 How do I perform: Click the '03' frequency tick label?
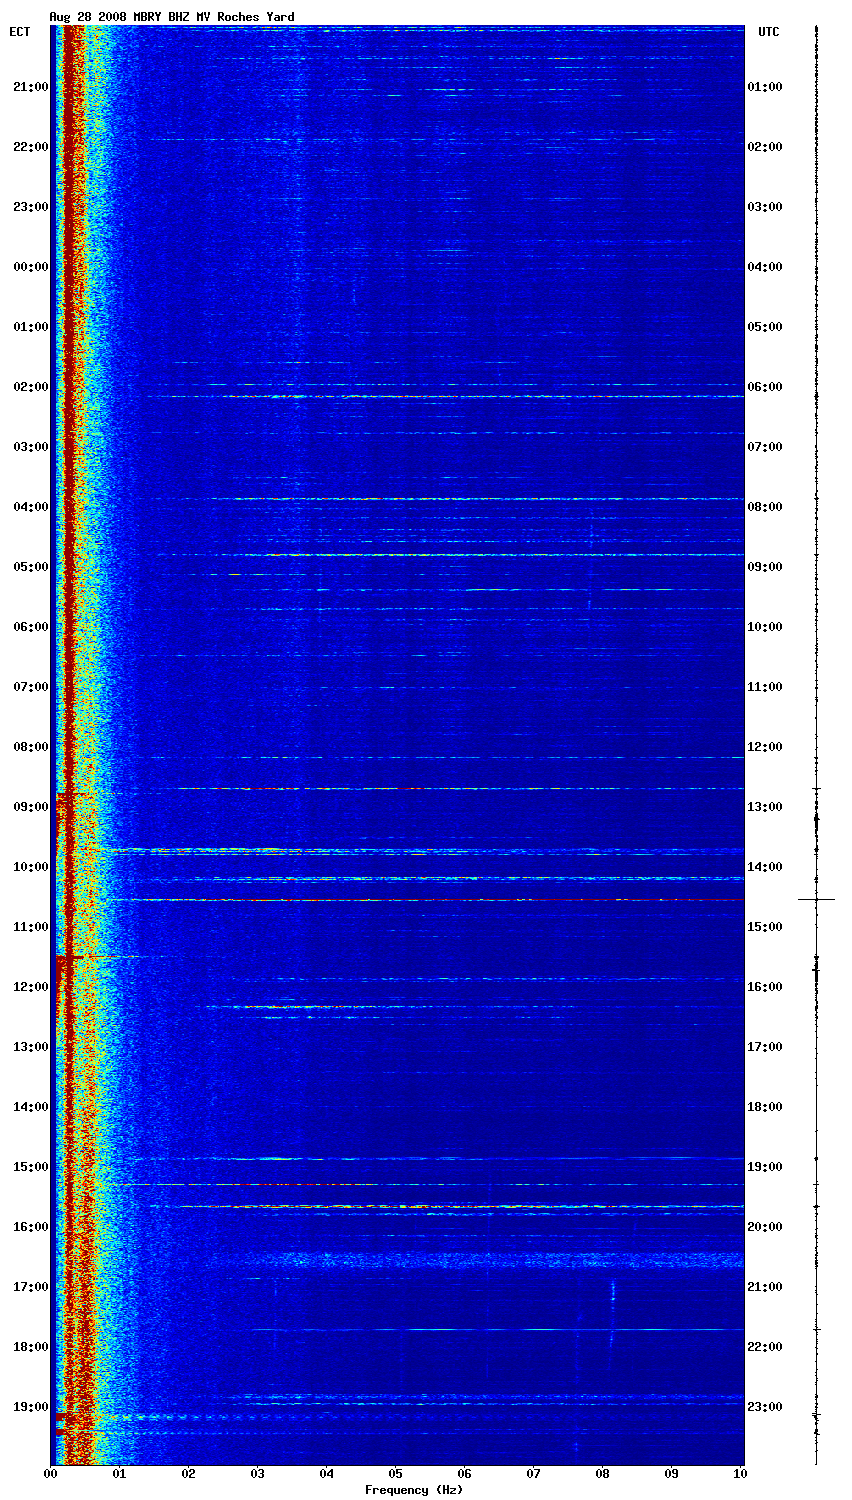point(257,1474)
